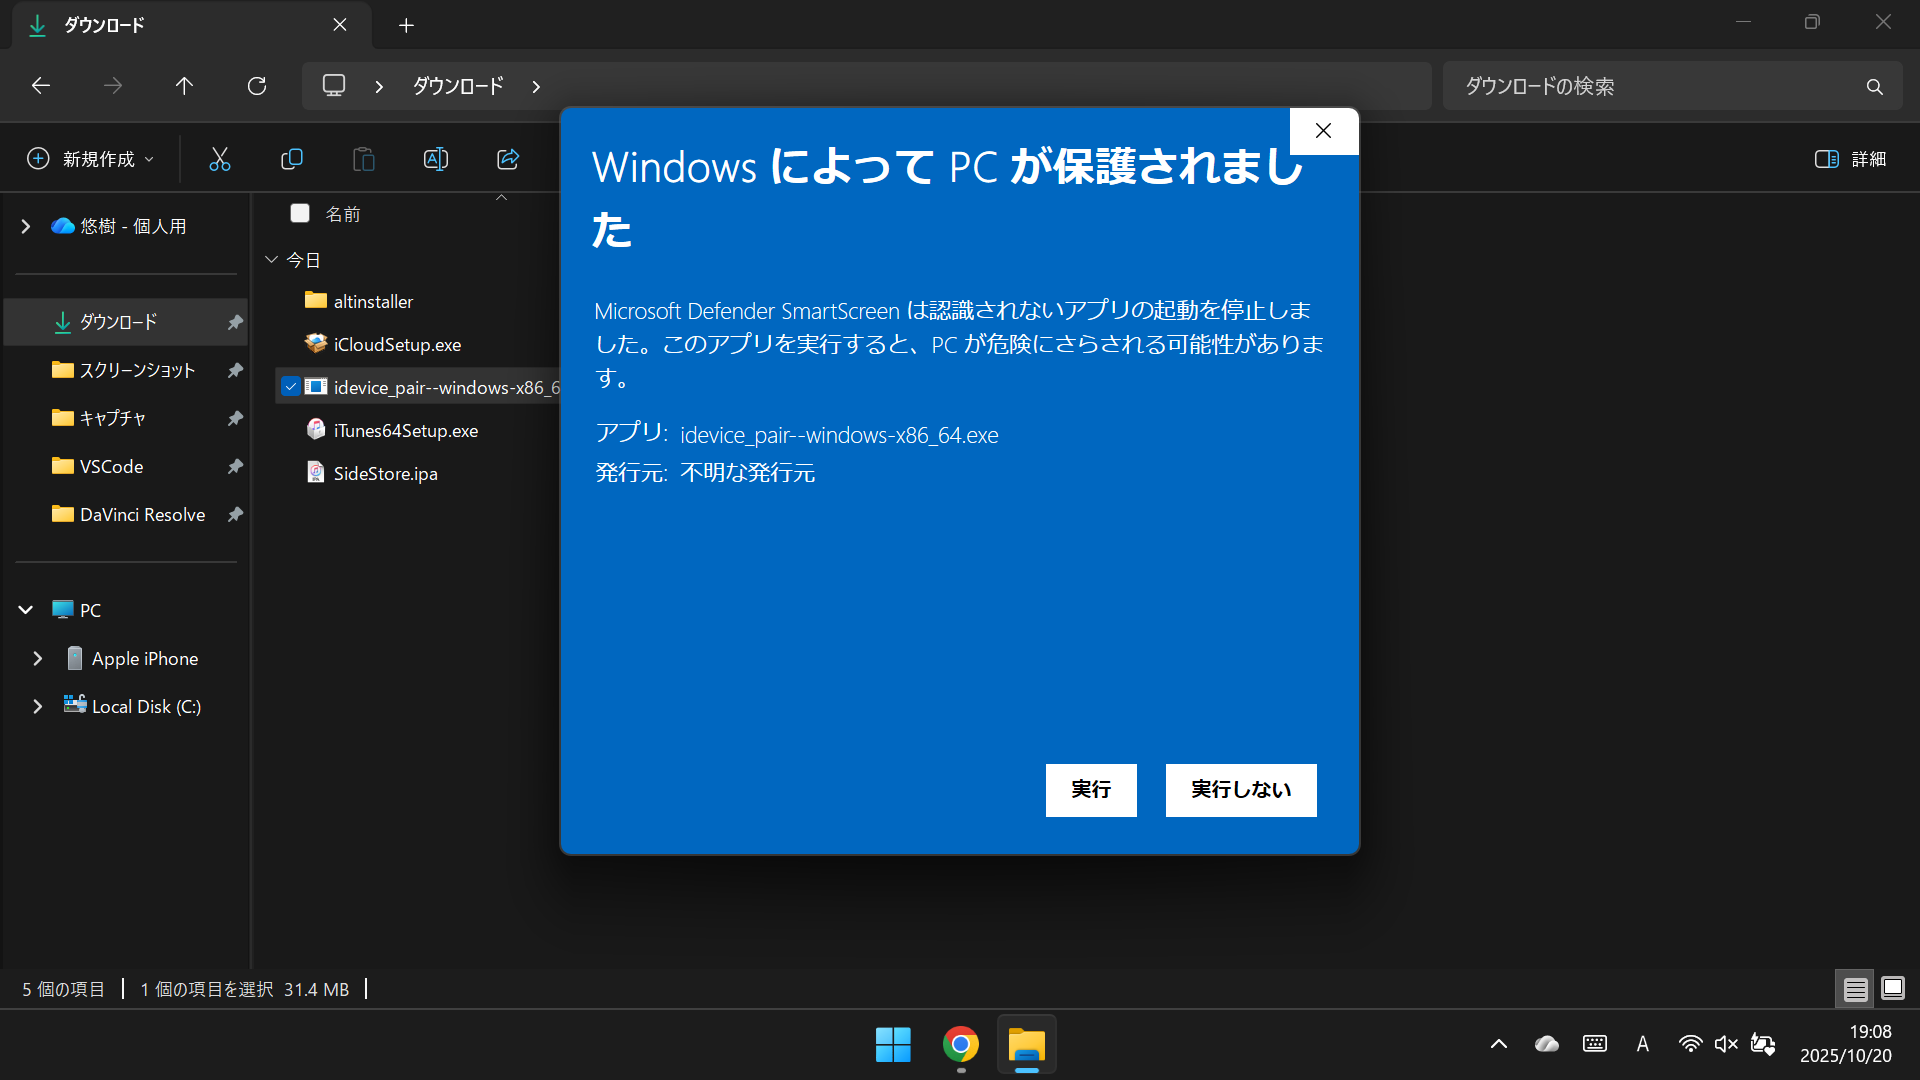
Task: Open the 詳細 pane
Action: (x=1850, y=159)
